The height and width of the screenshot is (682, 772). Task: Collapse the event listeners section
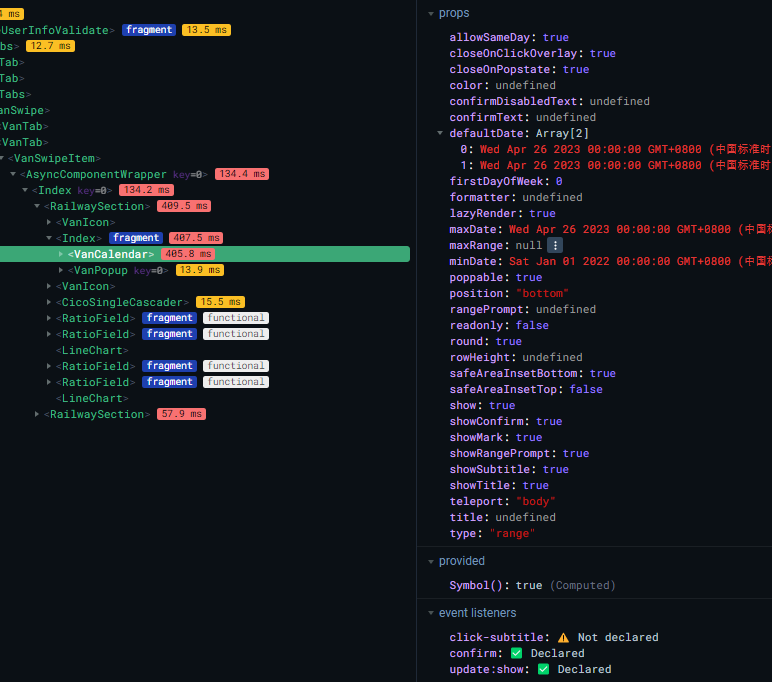click(x=431, y=613)
